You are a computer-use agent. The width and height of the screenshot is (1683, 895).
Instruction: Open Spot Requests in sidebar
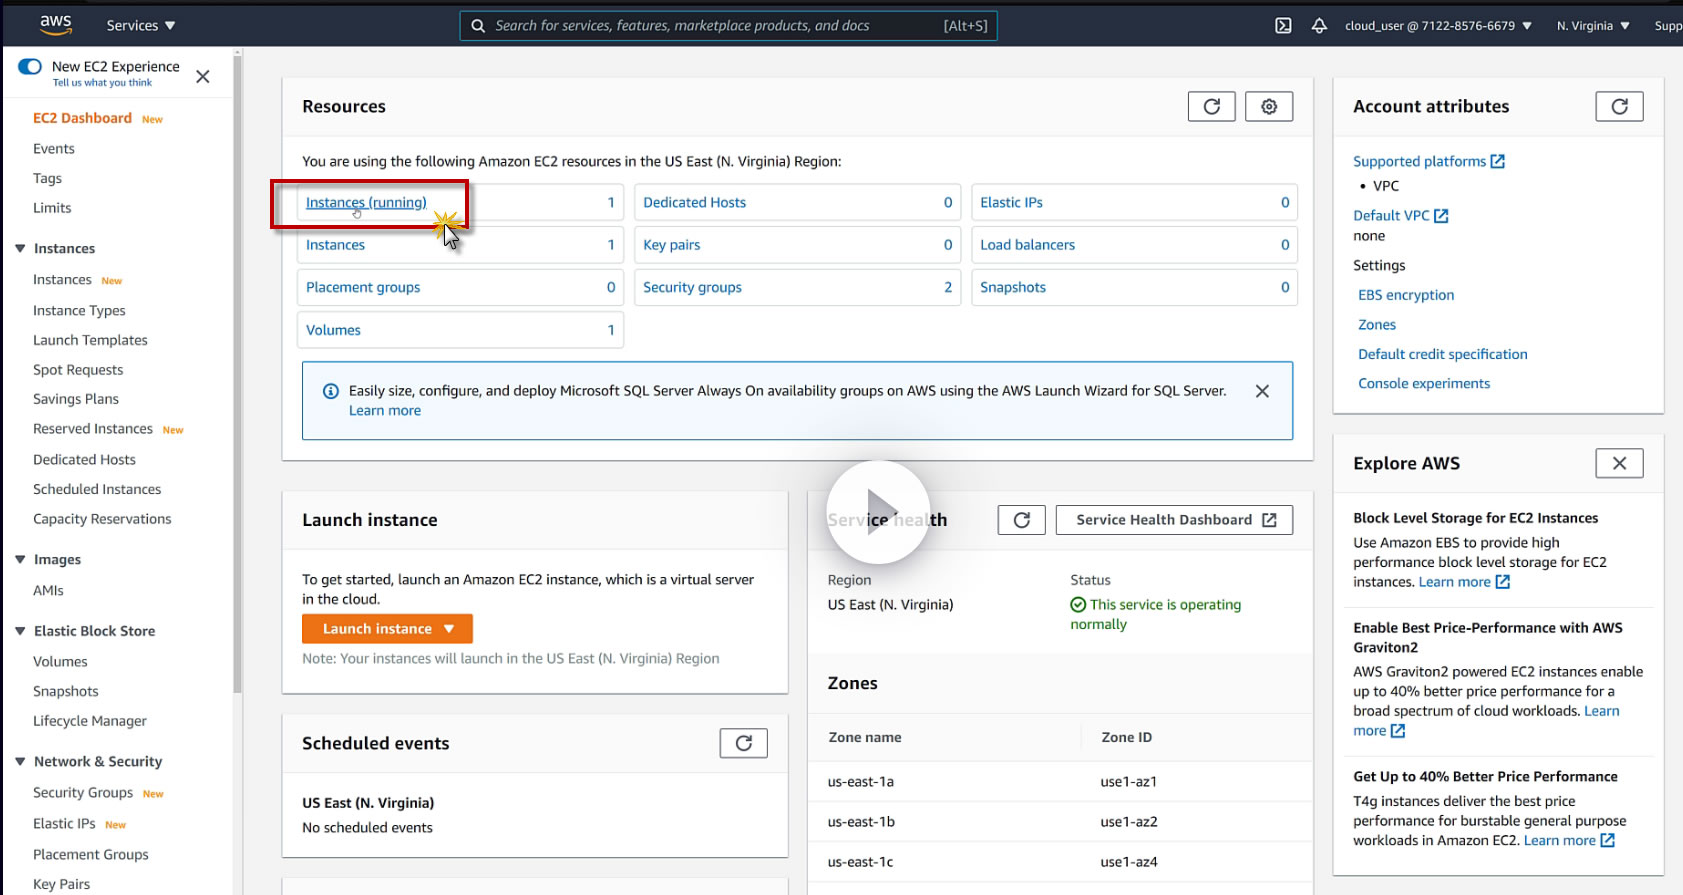click(78, 370)
